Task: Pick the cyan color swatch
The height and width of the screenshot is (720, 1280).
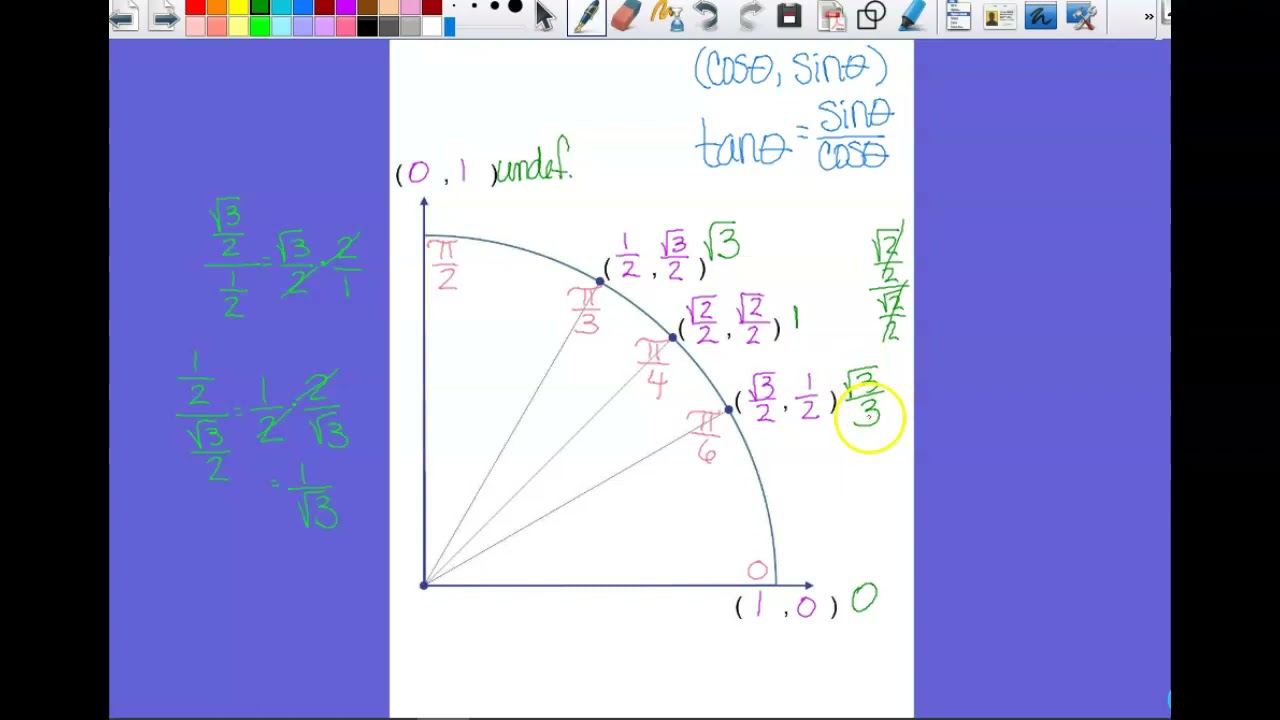Action: pyautogui.click(x=282, y=6)
